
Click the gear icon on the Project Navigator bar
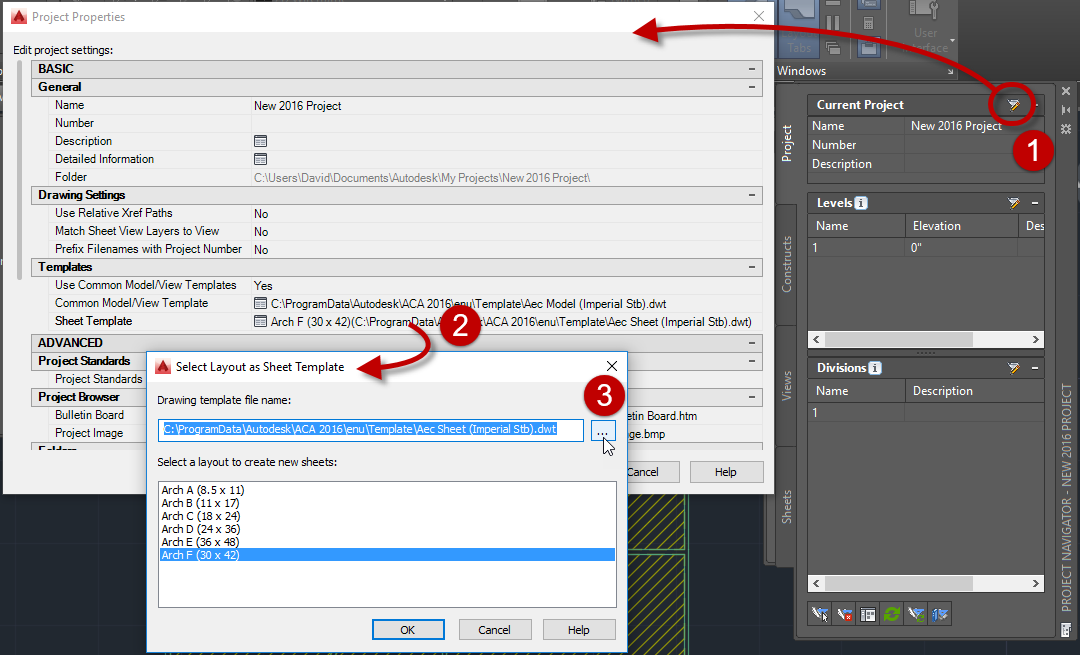1066,128
